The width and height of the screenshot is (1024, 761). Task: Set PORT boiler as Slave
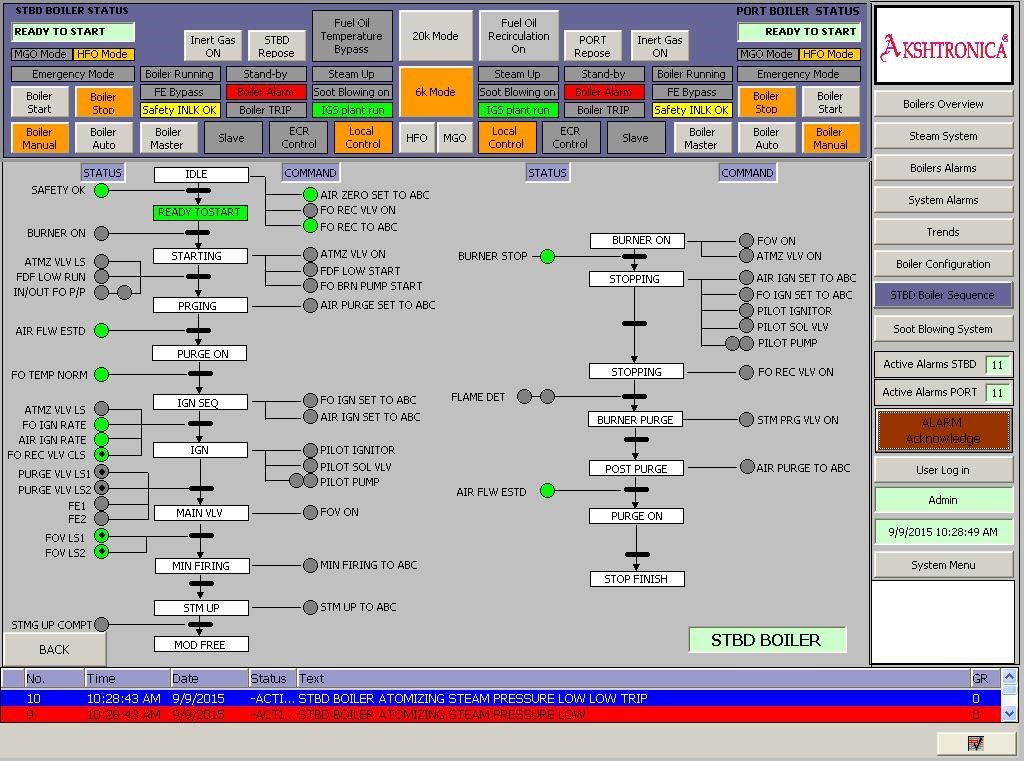pos(636,139)
